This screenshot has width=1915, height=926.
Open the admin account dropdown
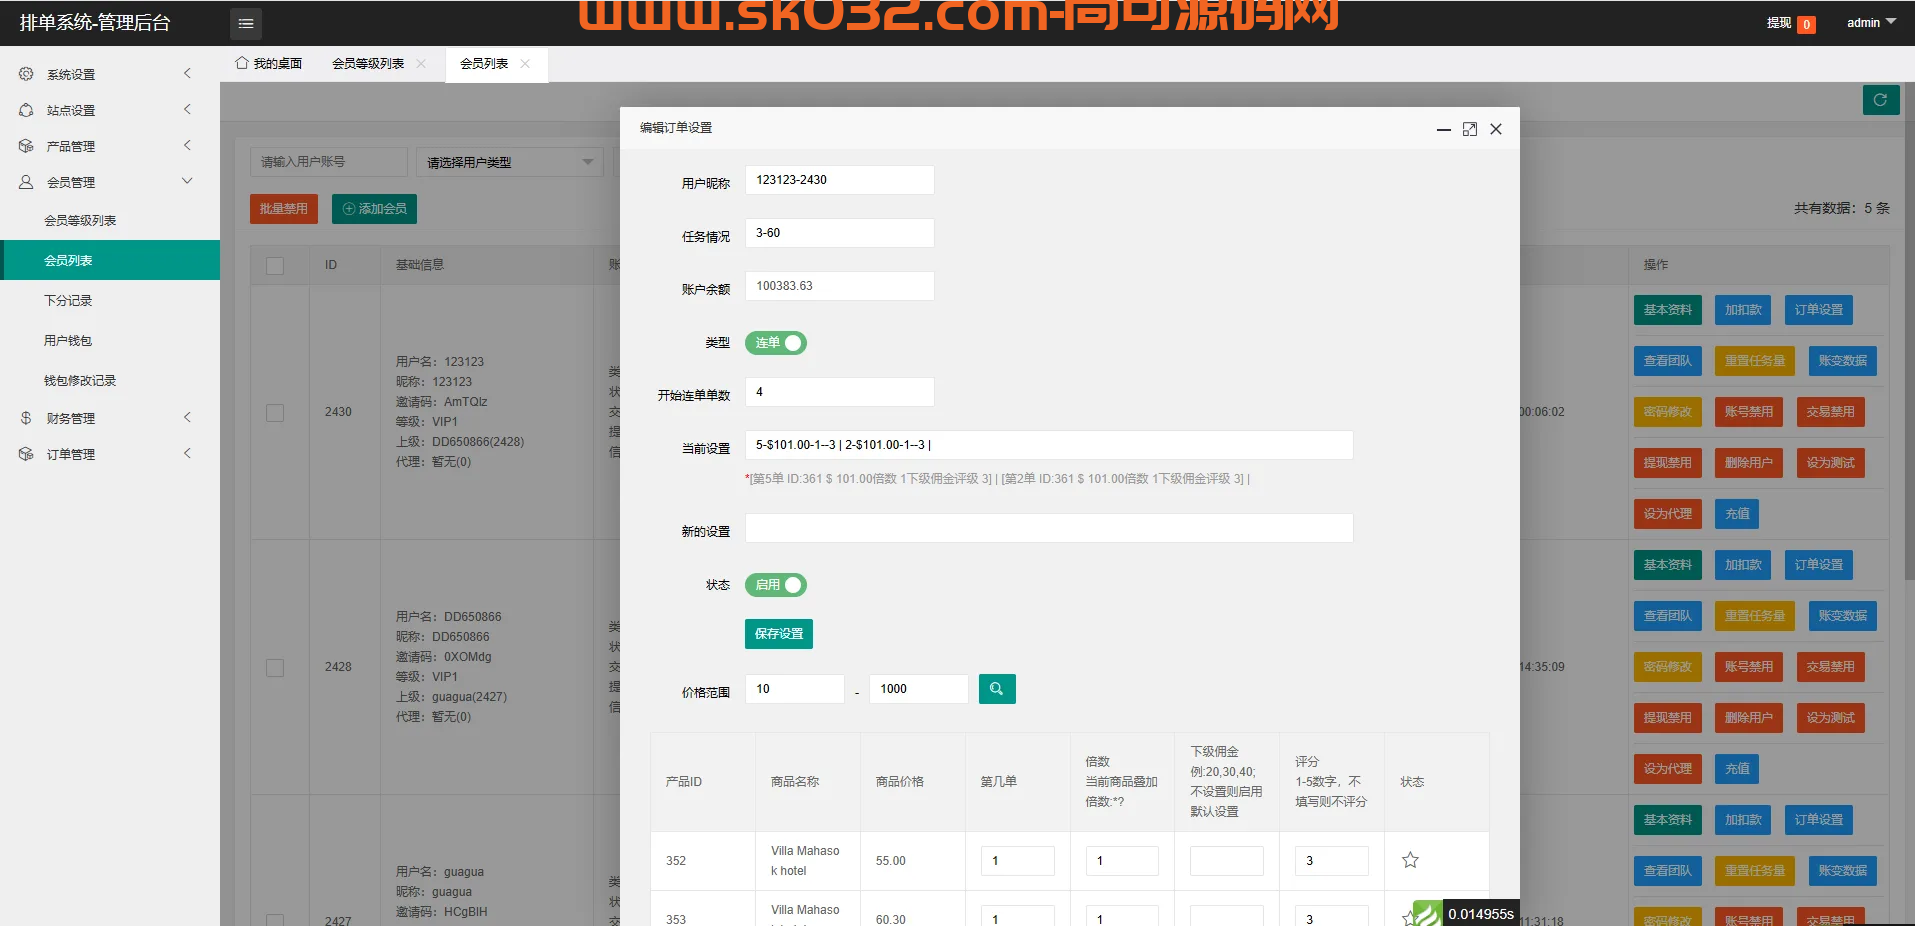[1868, 22]
